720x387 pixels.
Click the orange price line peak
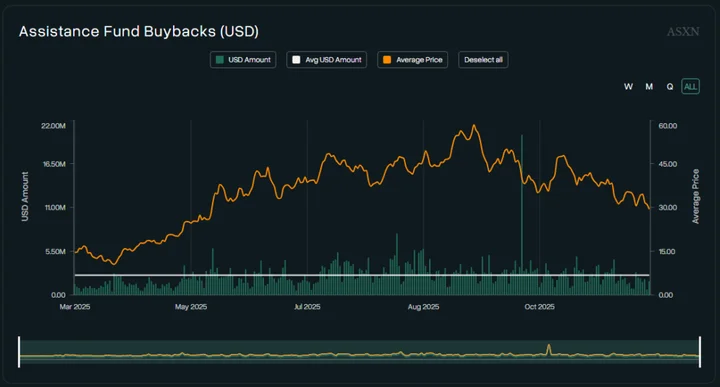point(474,125)
